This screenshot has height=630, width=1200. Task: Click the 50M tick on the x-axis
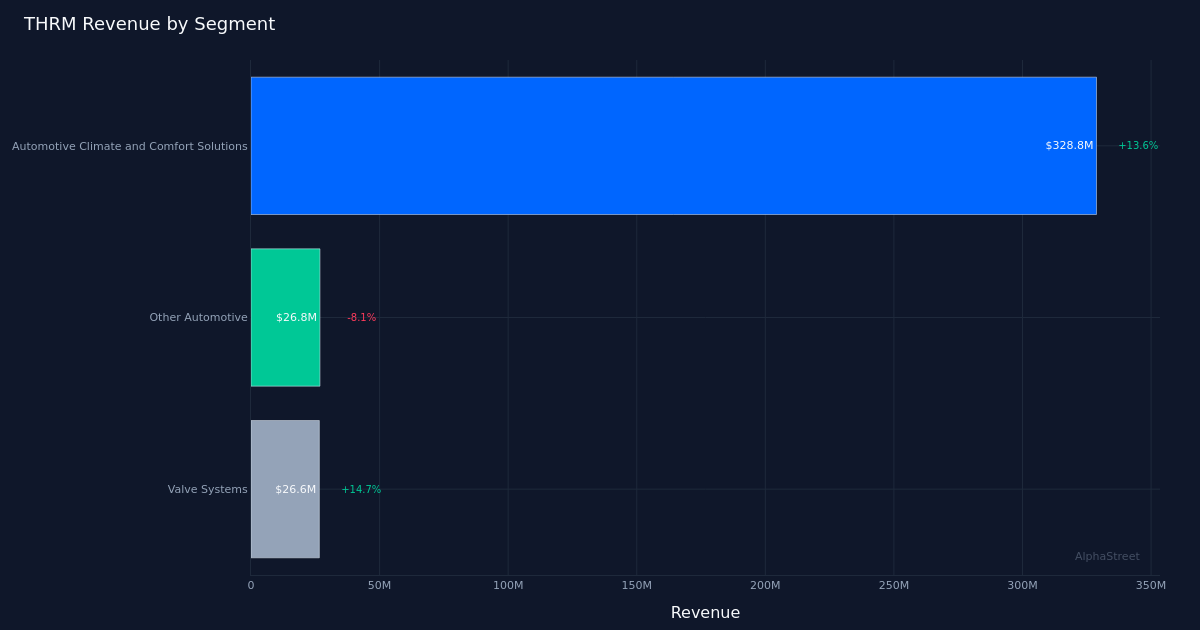(379, 584)
